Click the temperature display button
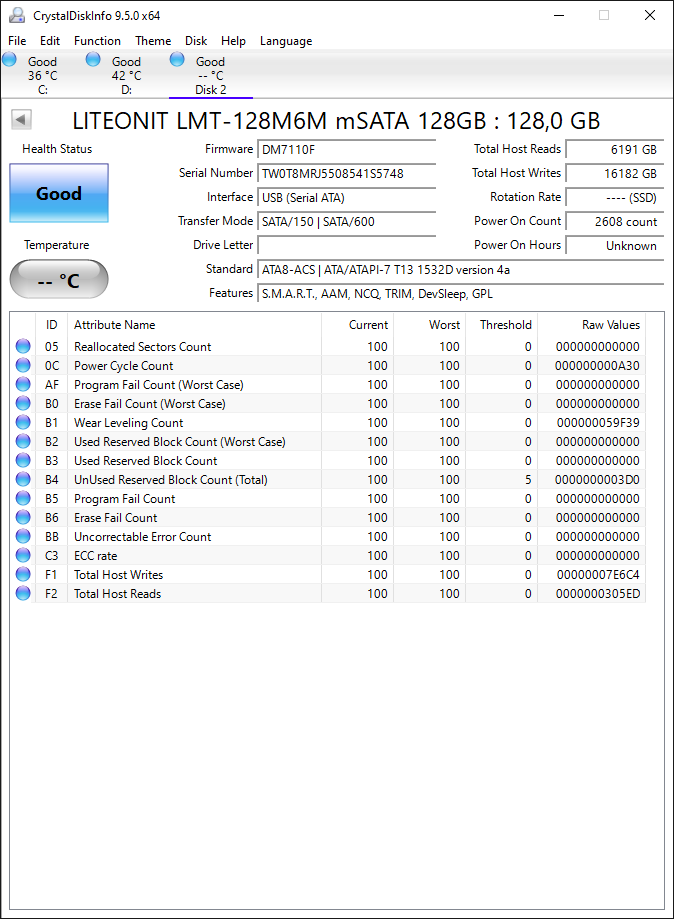 coord(59,280)
